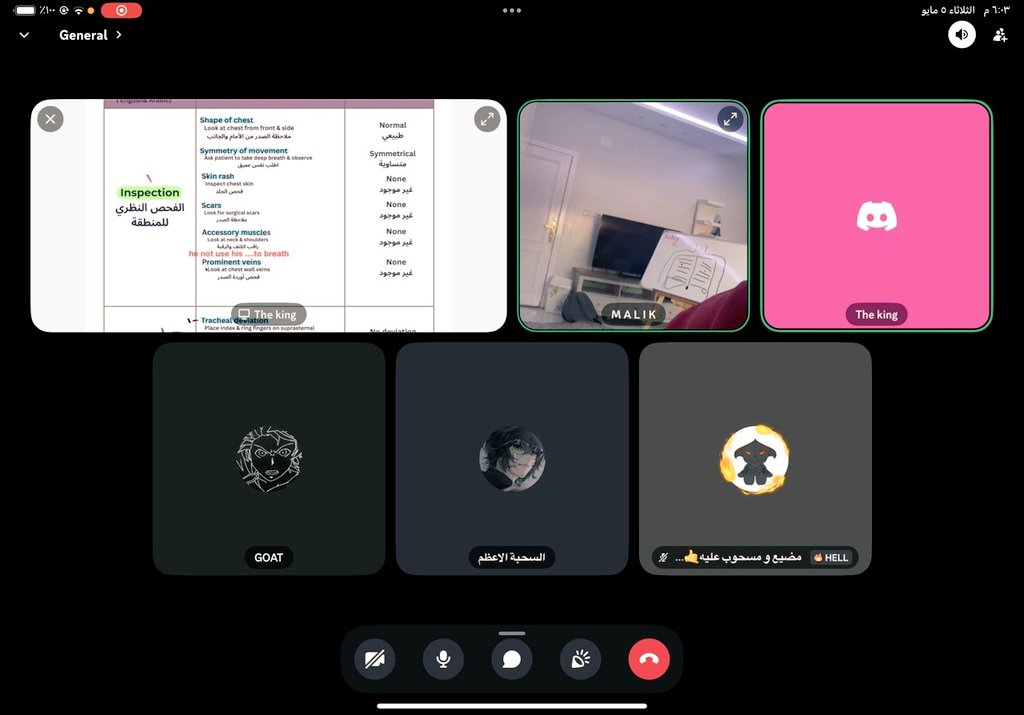This screenshot has width=1024, height=715.
Task: Tap the MALIK name label
Action: pos(633,314)
